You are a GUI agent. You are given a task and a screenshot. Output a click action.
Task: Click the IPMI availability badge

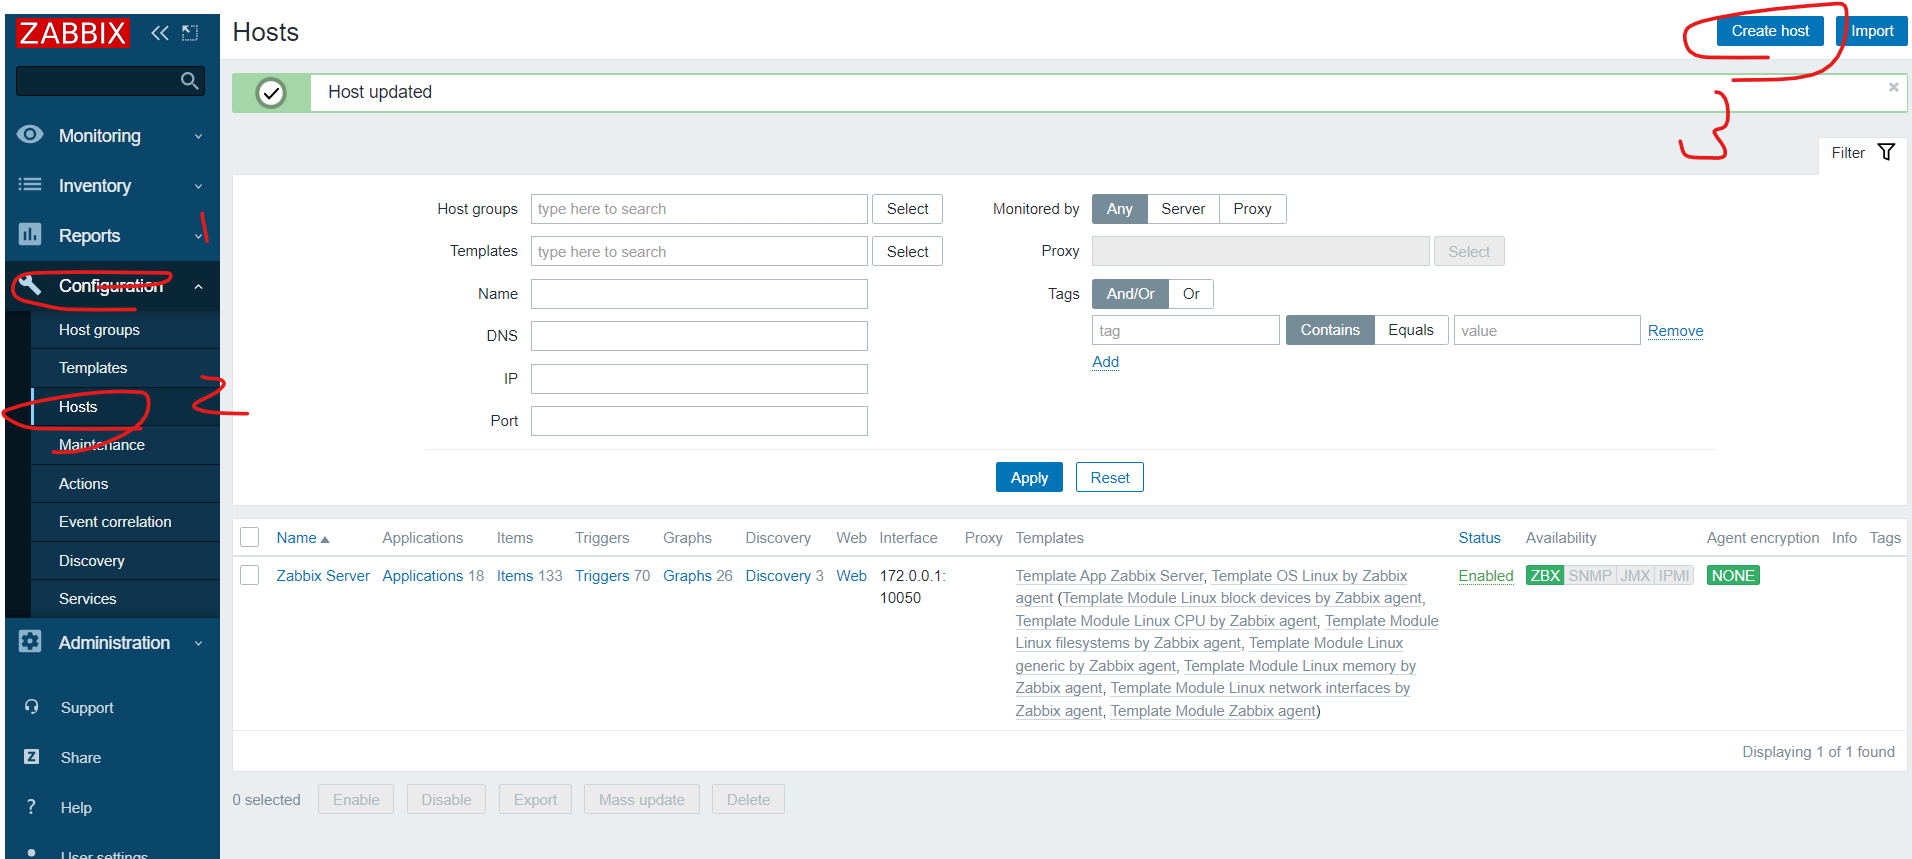point(1674,576)
